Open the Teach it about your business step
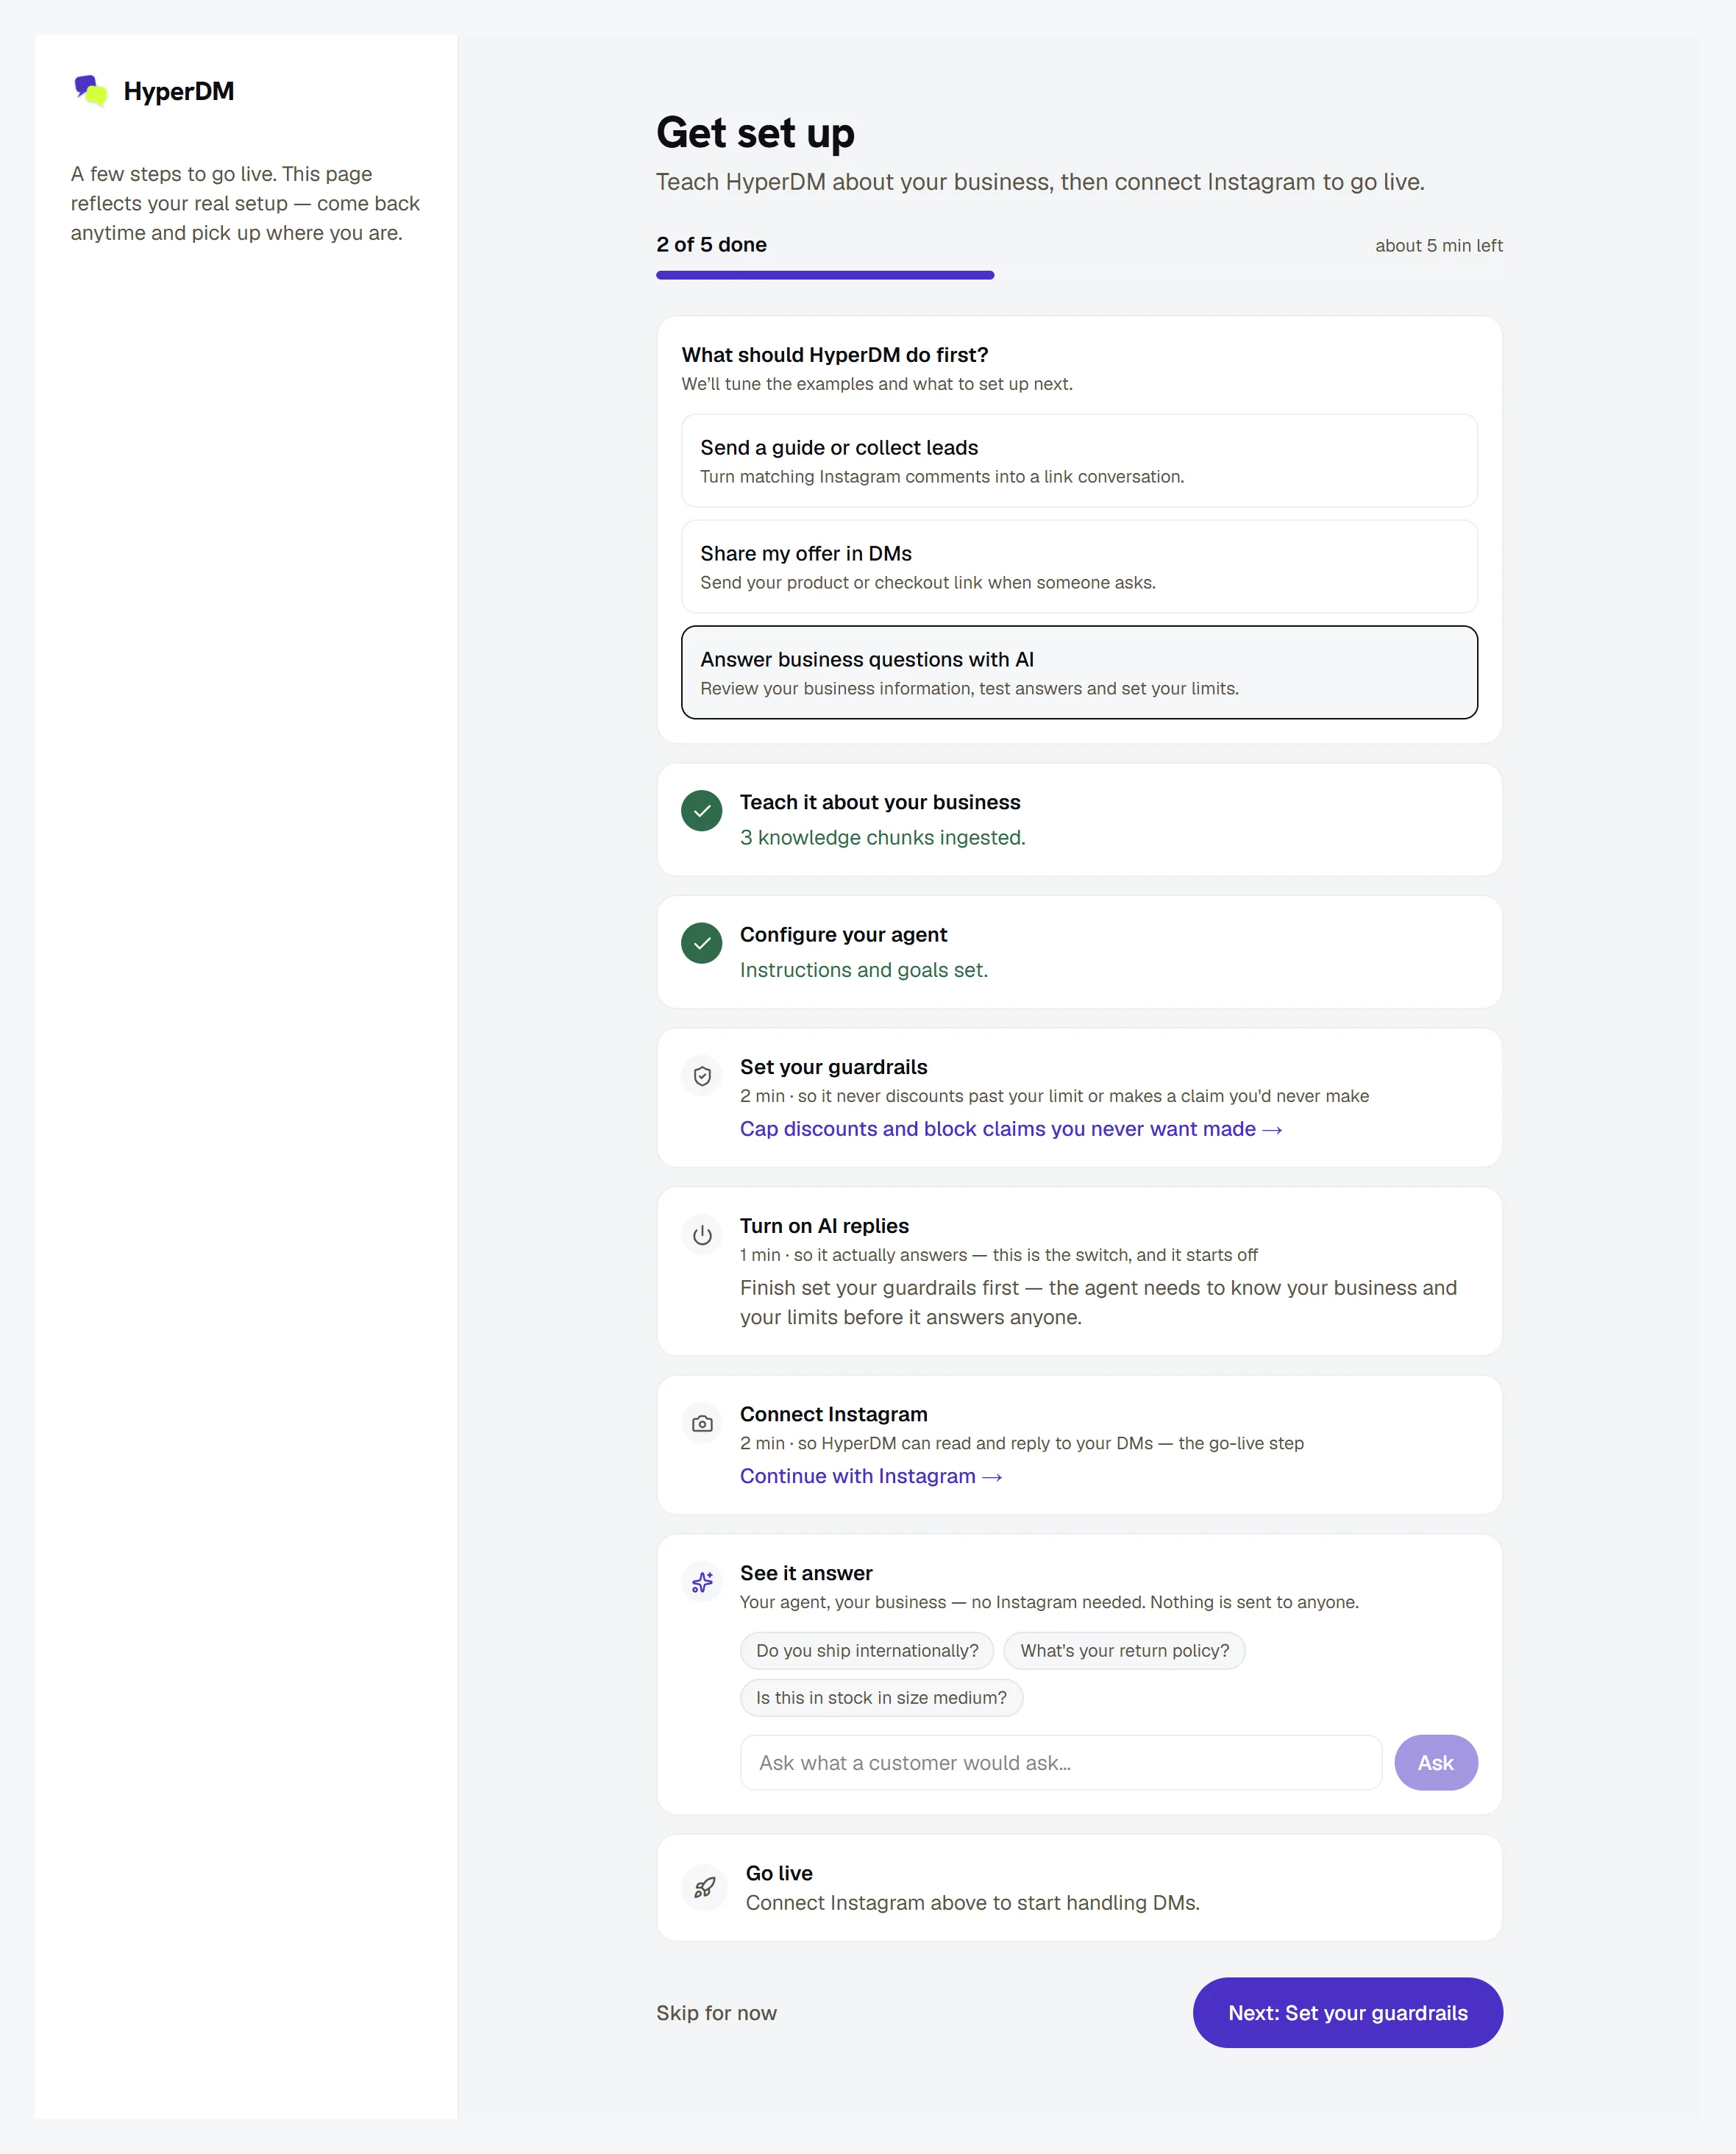This screenshot has height=2154, width=1736. 1079,820
